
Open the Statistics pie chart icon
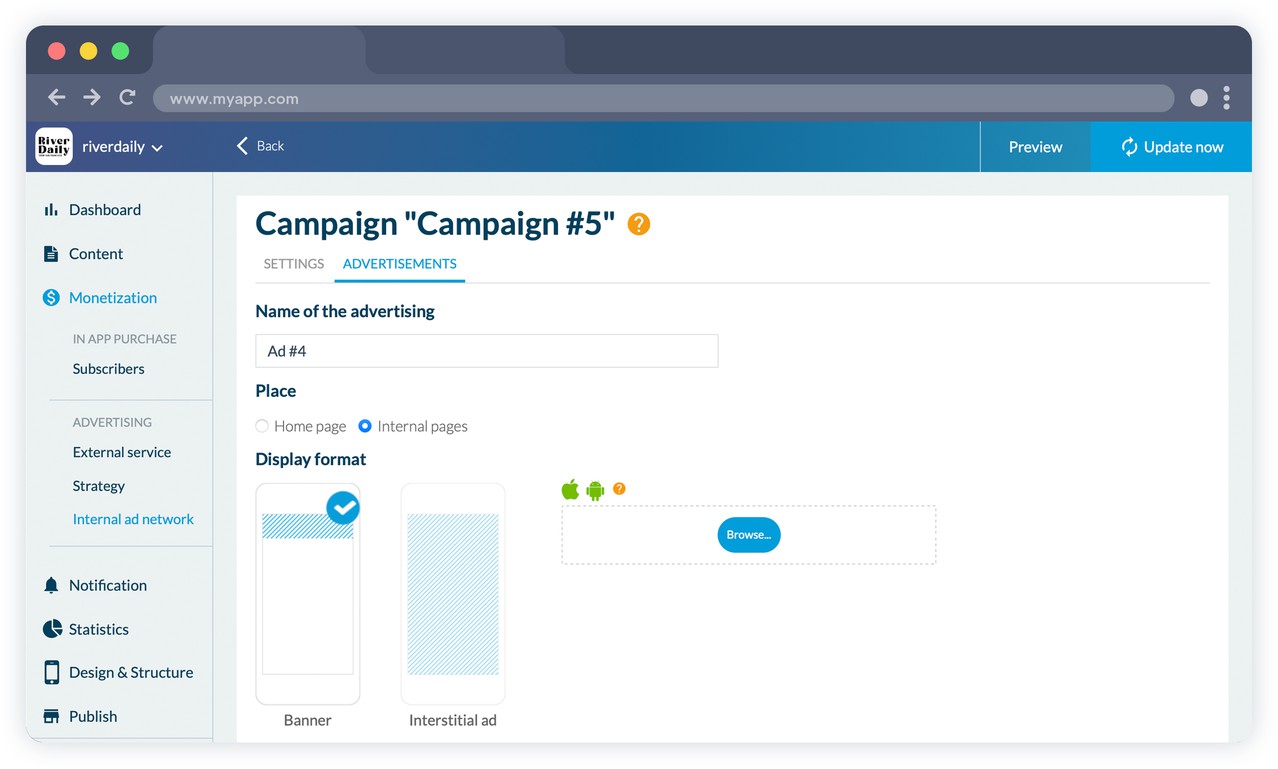pyautogui.click(x=52, y=629)
